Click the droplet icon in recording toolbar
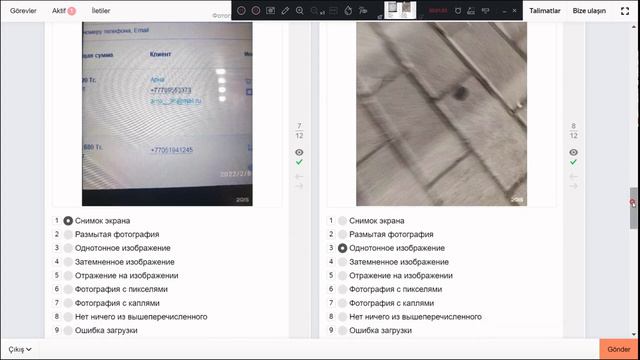Image resolution: width=640 pixels, height=360 pixels. [x=348, y=11]
